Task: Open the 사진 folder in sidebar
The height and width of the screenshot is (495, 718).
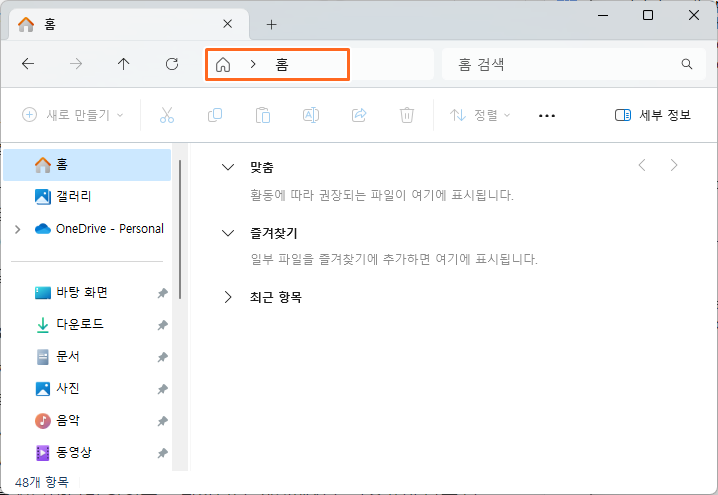Action: tap(87, 389)
